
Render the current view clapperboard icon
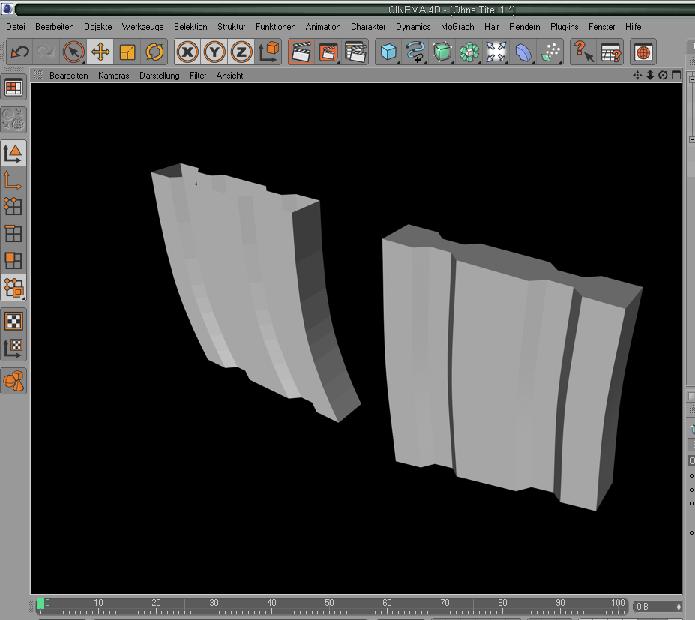tap(301, 52)
